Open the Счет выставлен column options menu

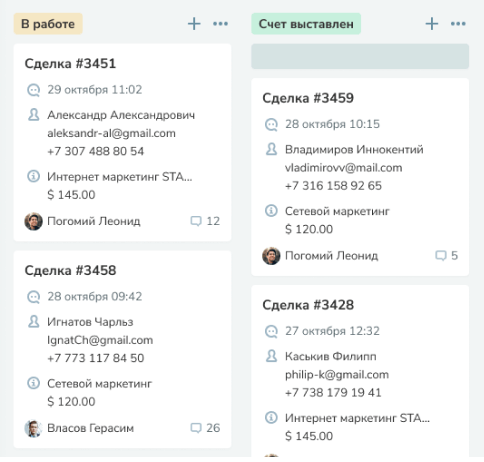(458, 24)
